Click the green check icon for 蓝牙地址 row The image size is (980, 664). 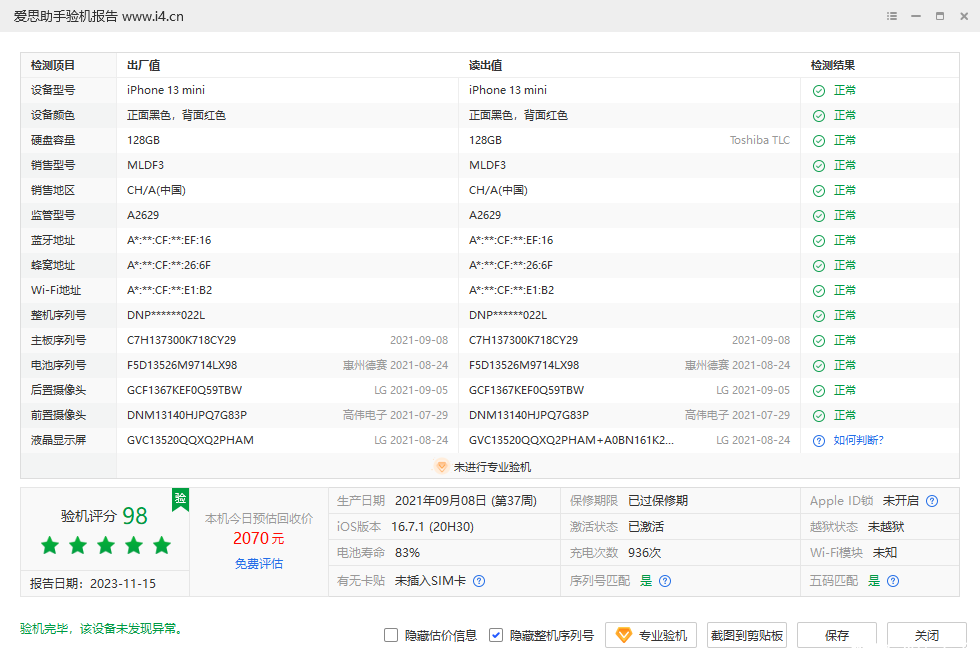coord(819,241)
